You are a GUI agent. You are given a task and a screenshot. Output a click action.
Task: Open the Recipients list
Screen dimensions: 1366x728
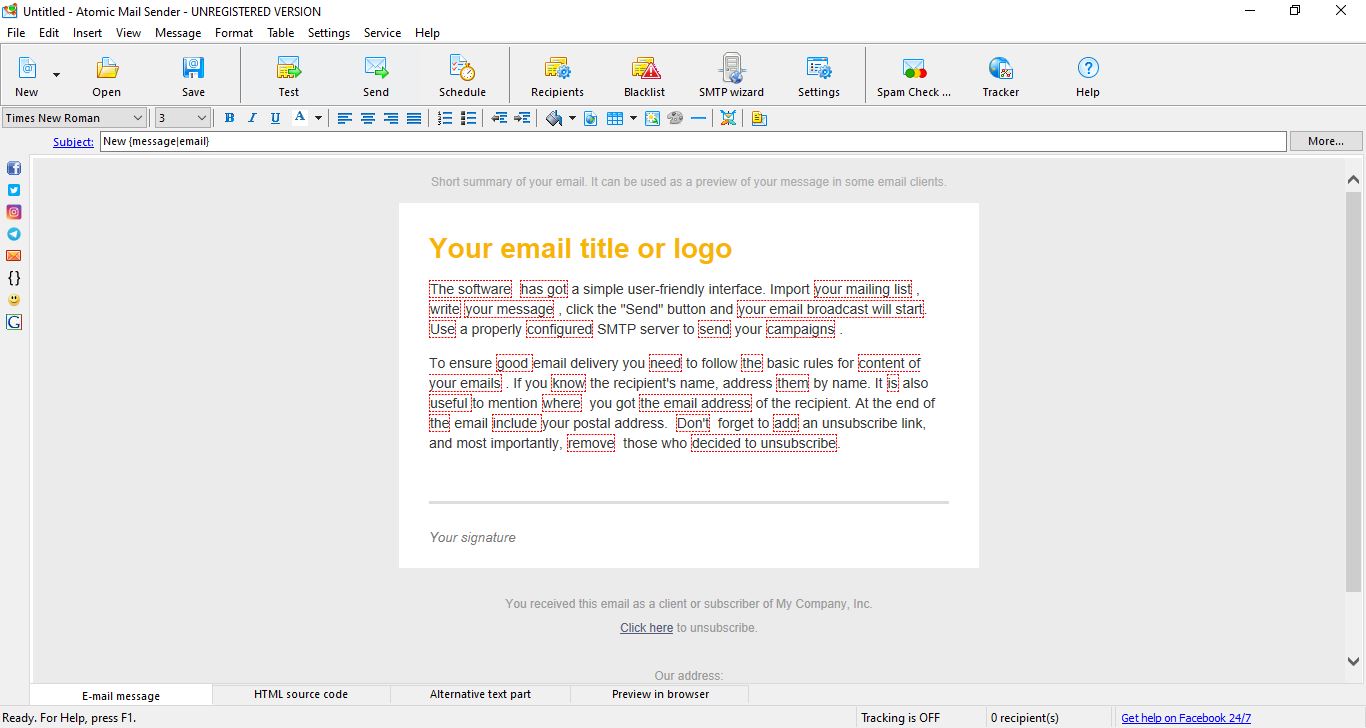point(557,76)
